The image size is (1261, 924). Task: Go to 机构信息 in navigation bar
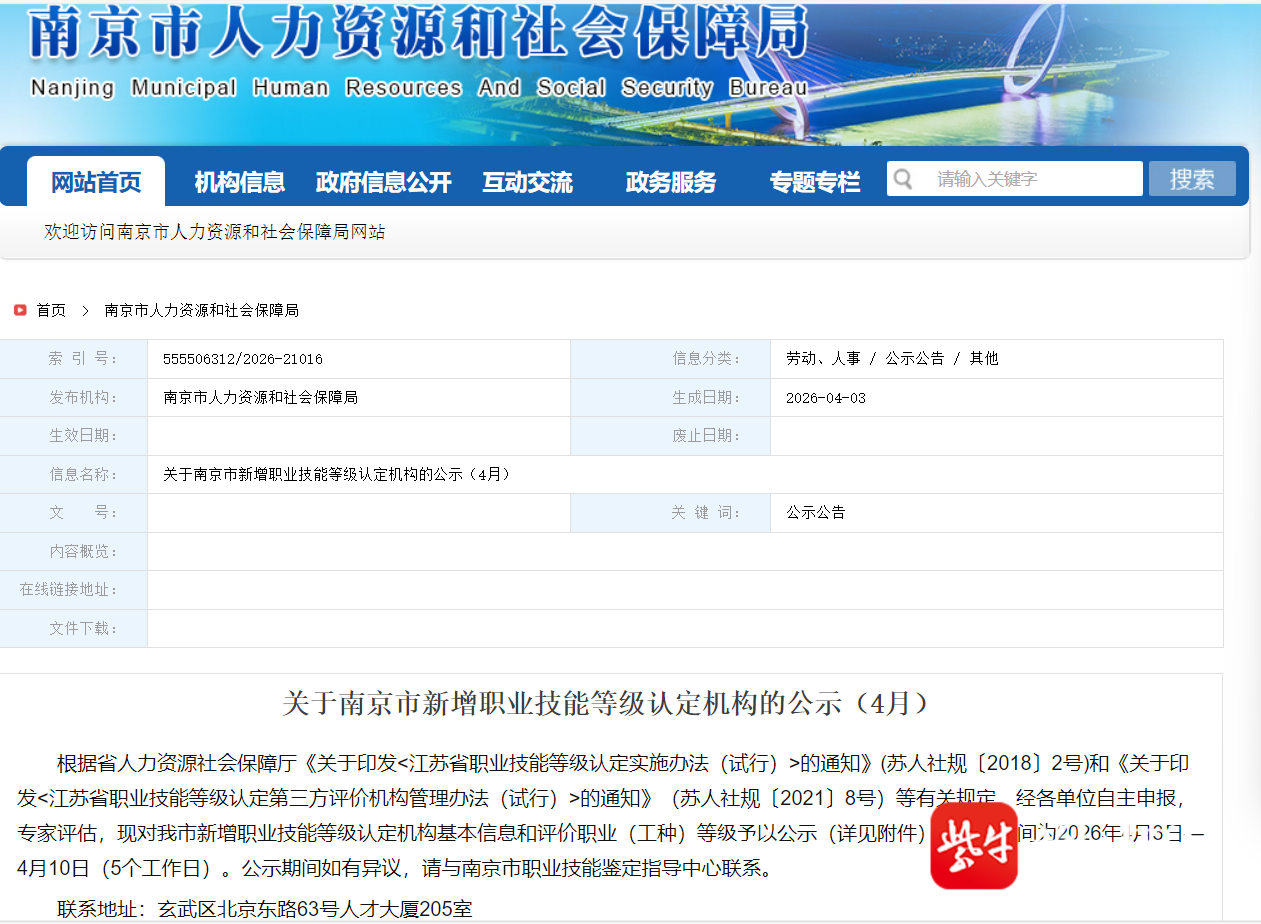(239, 182)
